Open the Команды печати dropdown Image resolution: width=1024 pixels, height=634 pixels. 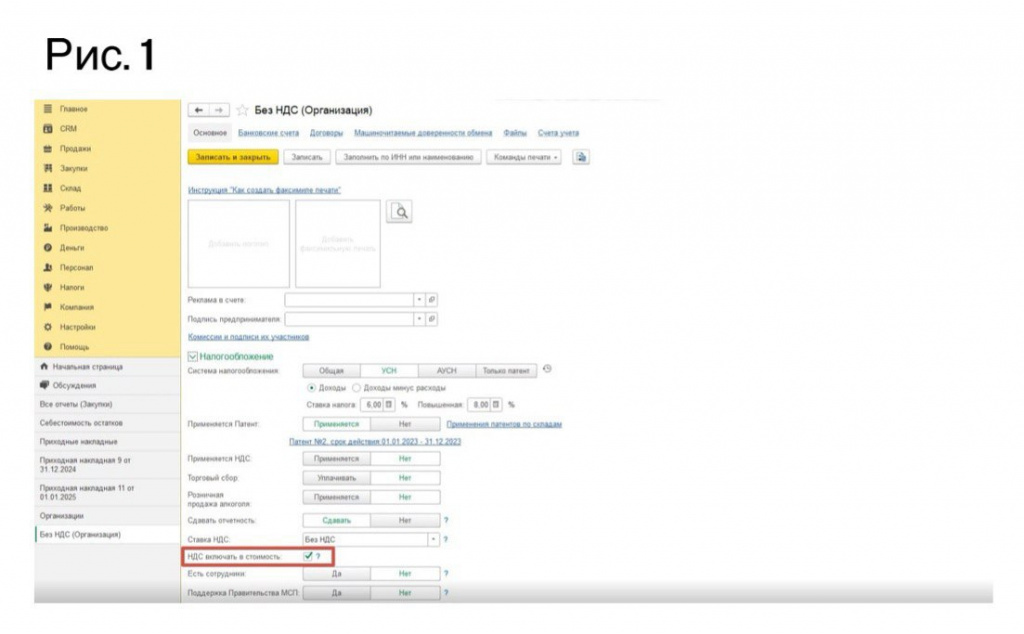point(525,157)
